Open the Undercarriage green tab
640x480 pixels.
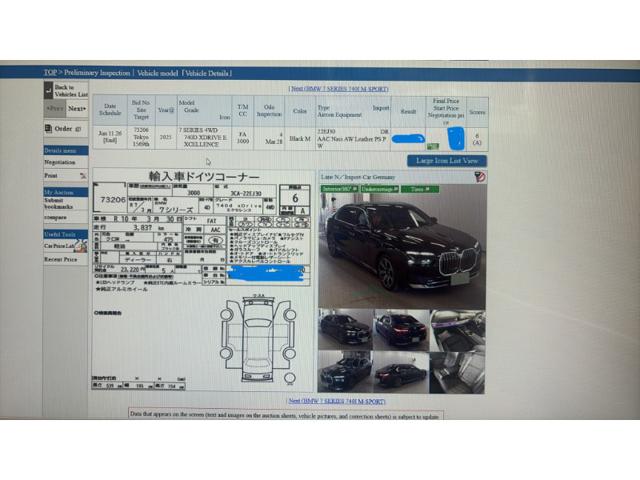[380, 189]
